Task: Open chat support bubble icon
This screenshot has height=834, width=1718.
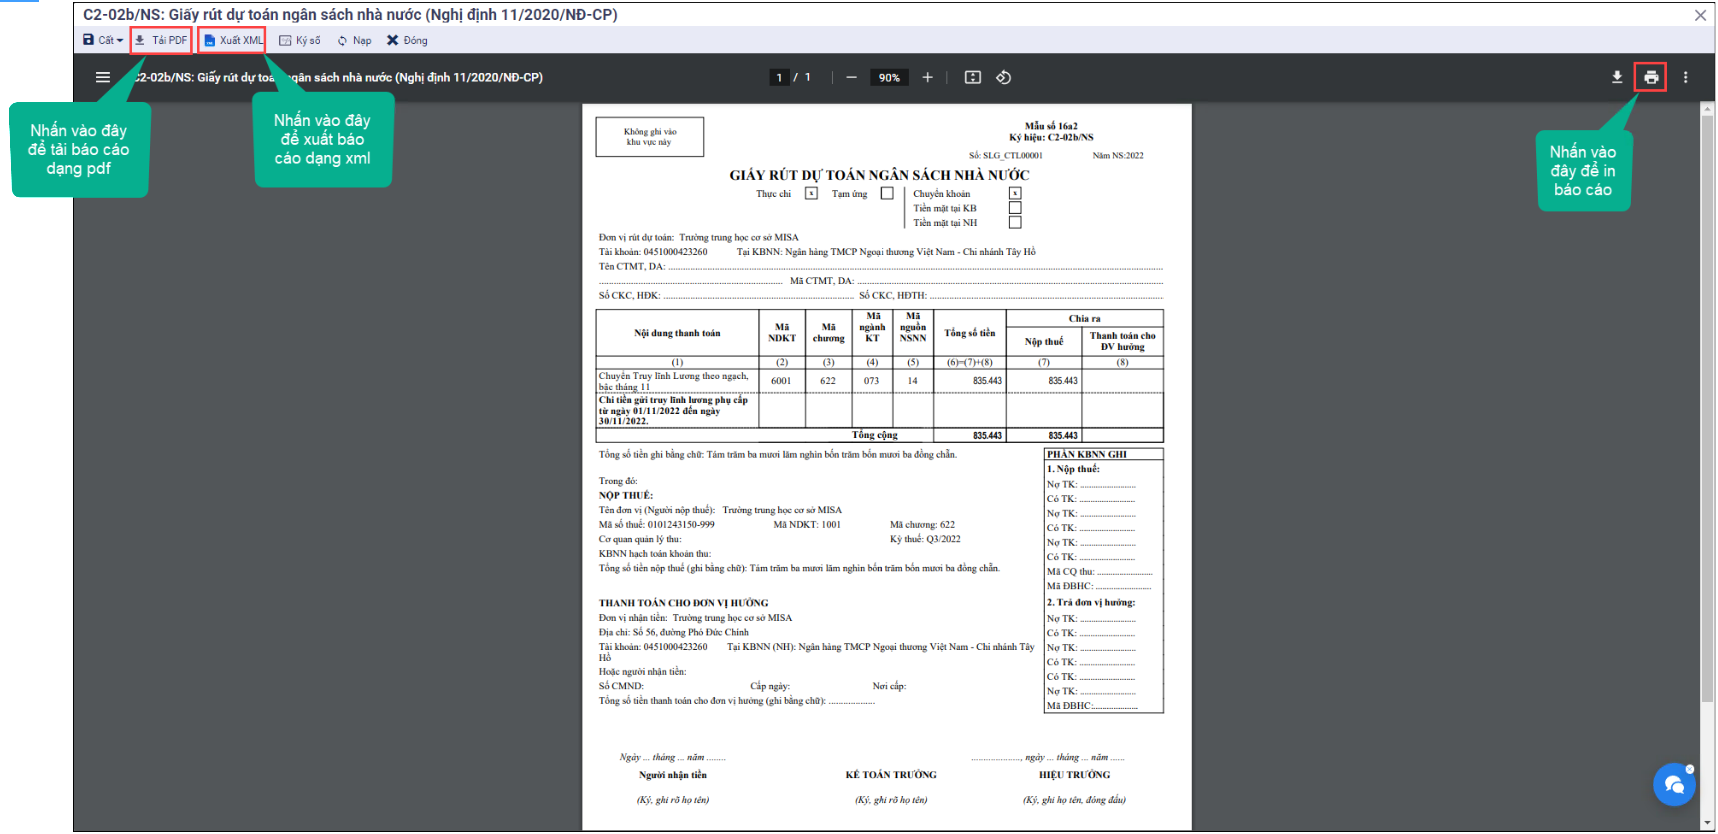Action: pos(1674,785)
